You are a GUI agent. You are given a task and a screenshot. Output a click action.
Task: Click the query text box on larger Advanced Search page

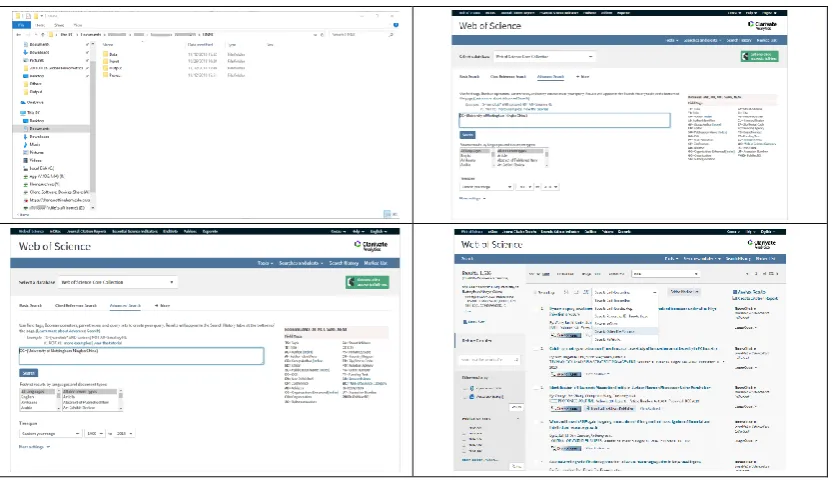(141, 356)
